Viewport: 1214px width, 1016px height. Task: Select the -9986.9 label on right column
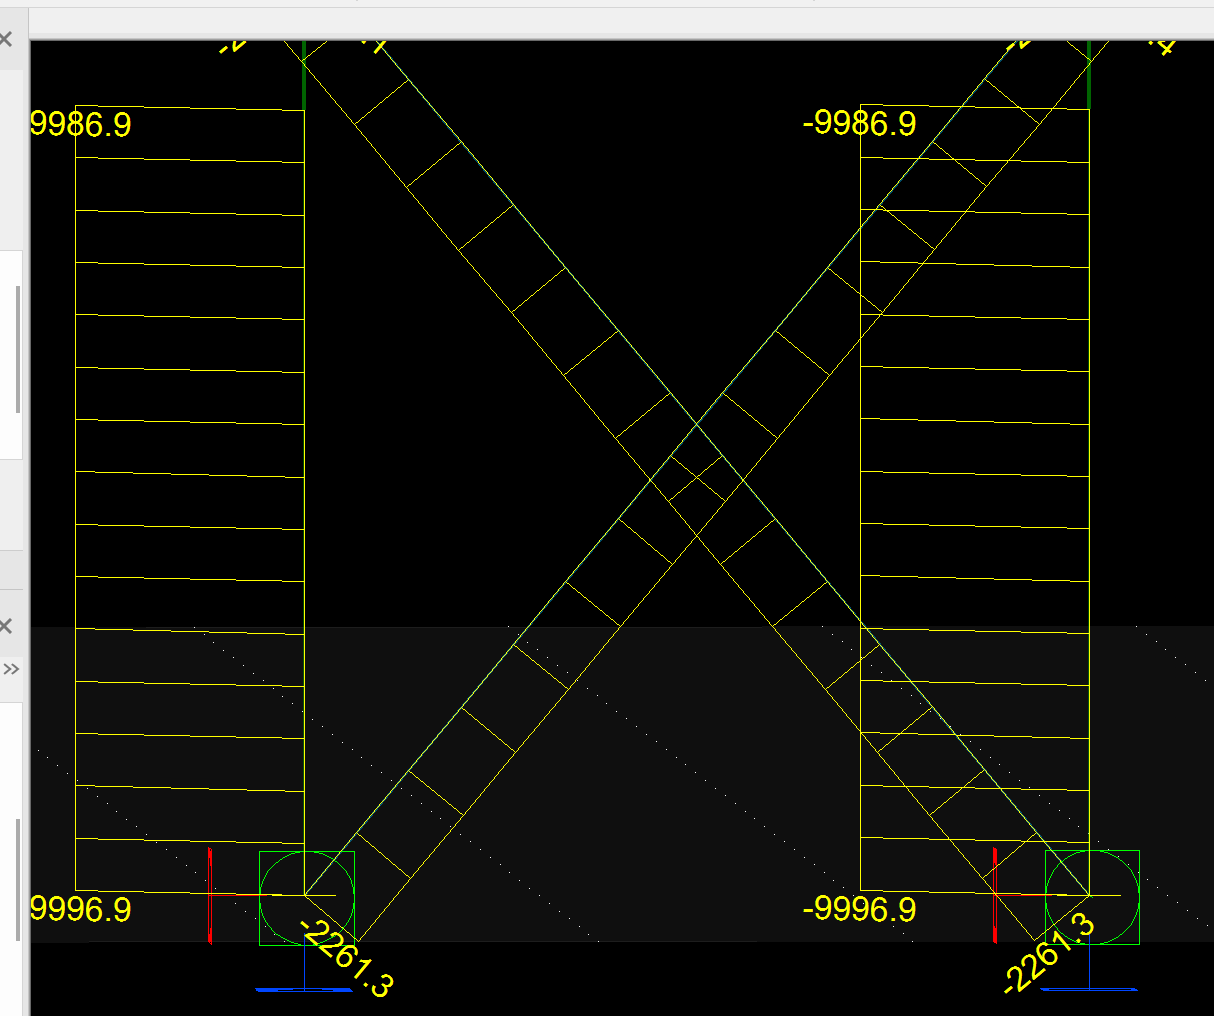point(859,123)
